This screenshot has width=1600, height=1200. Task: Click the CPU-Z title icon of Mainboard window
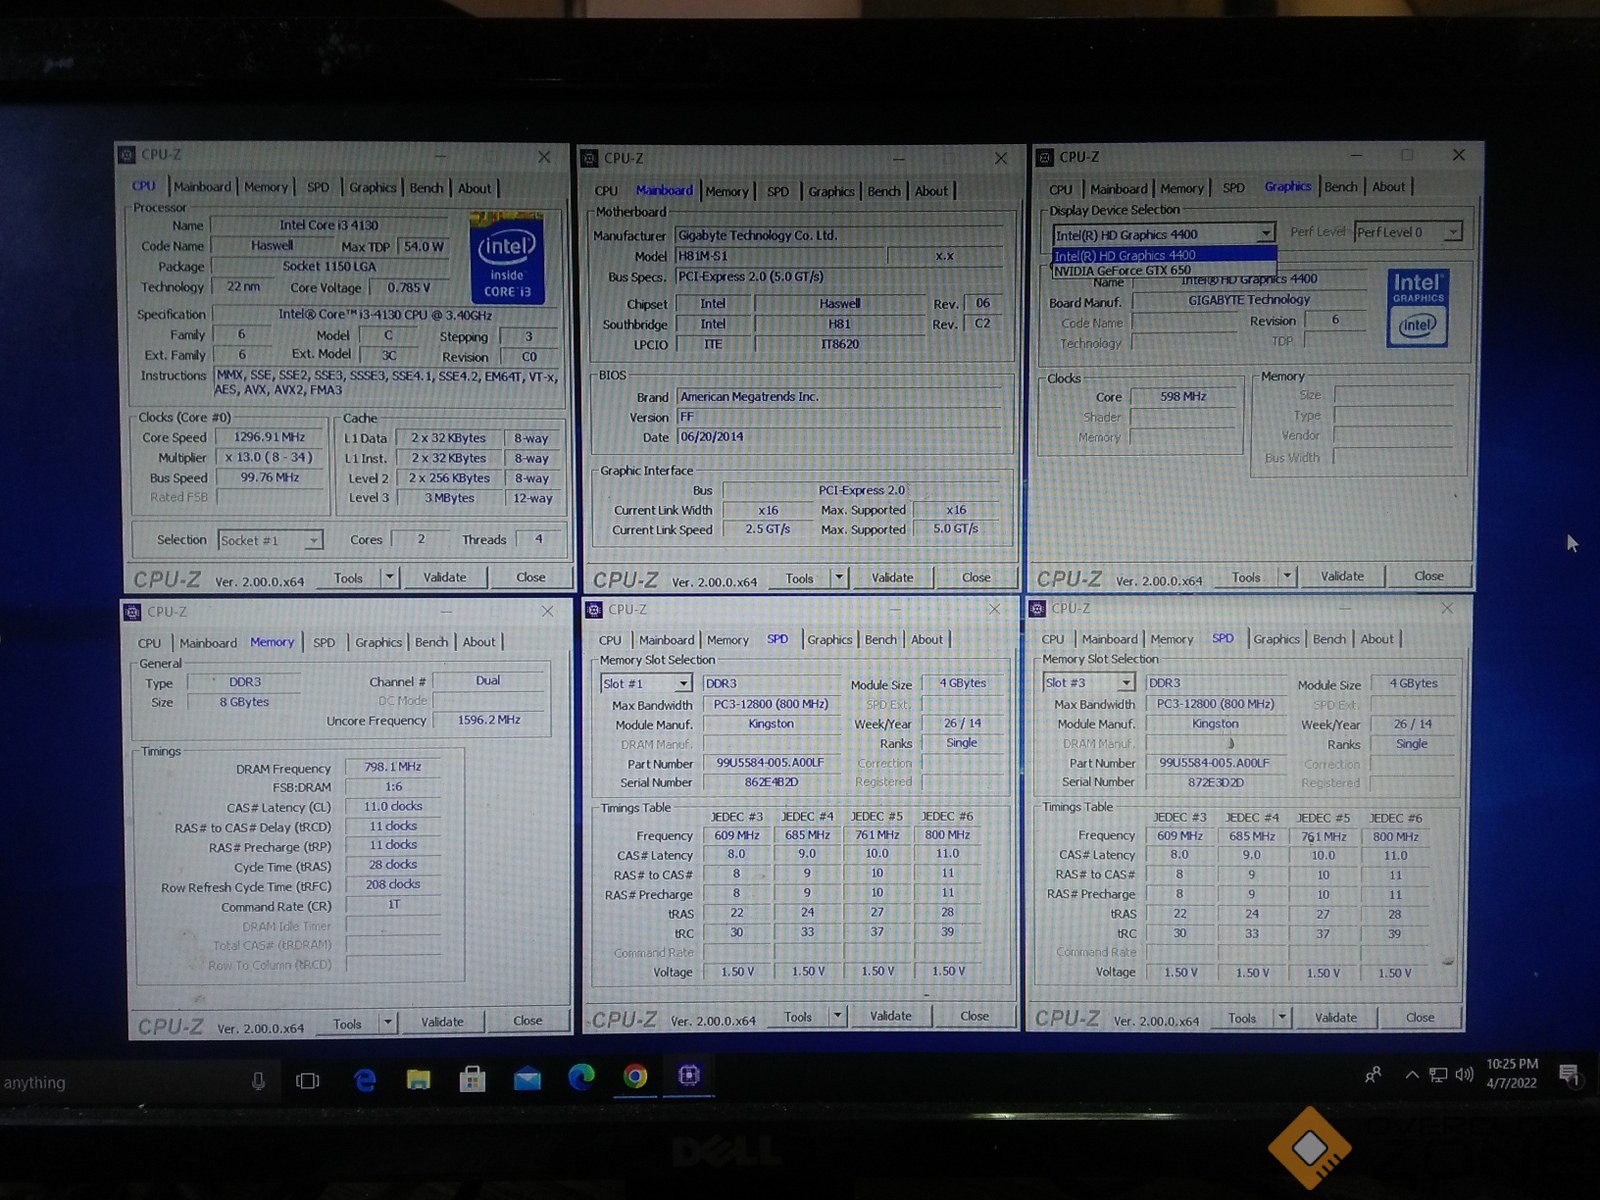tap(591, 159)
